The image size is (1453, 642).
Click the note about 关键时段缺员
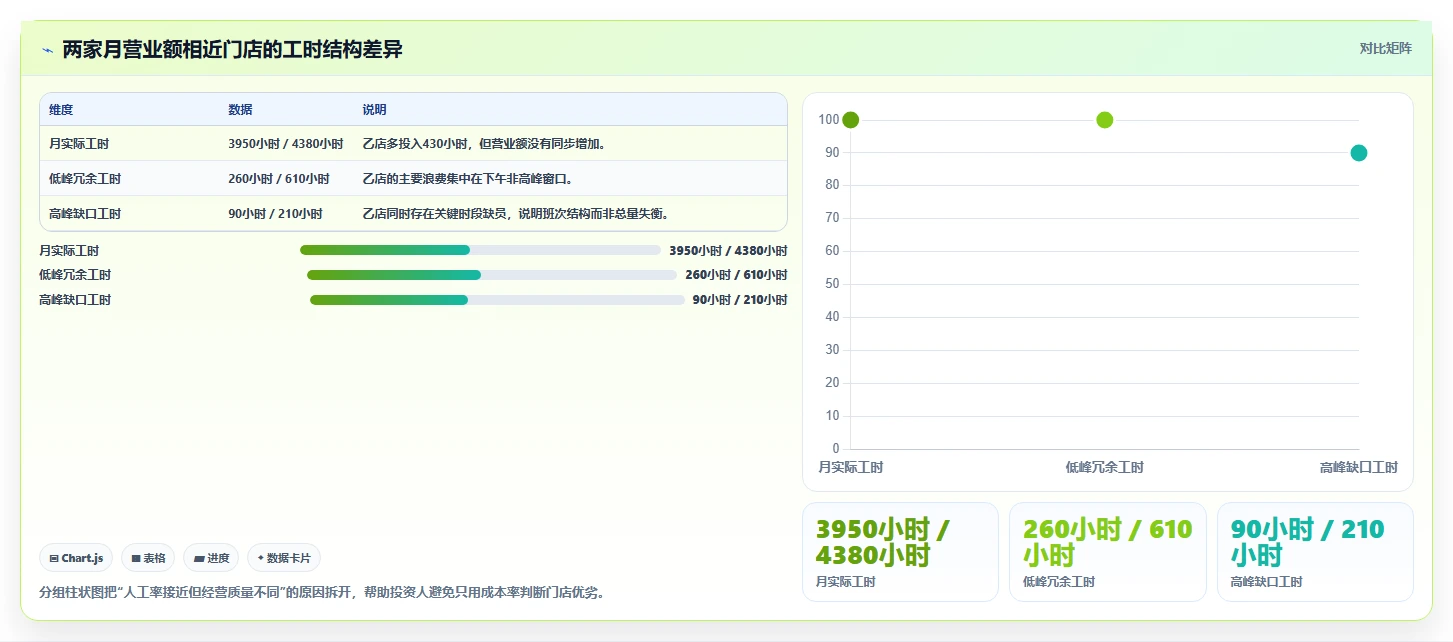click(515, 214)
